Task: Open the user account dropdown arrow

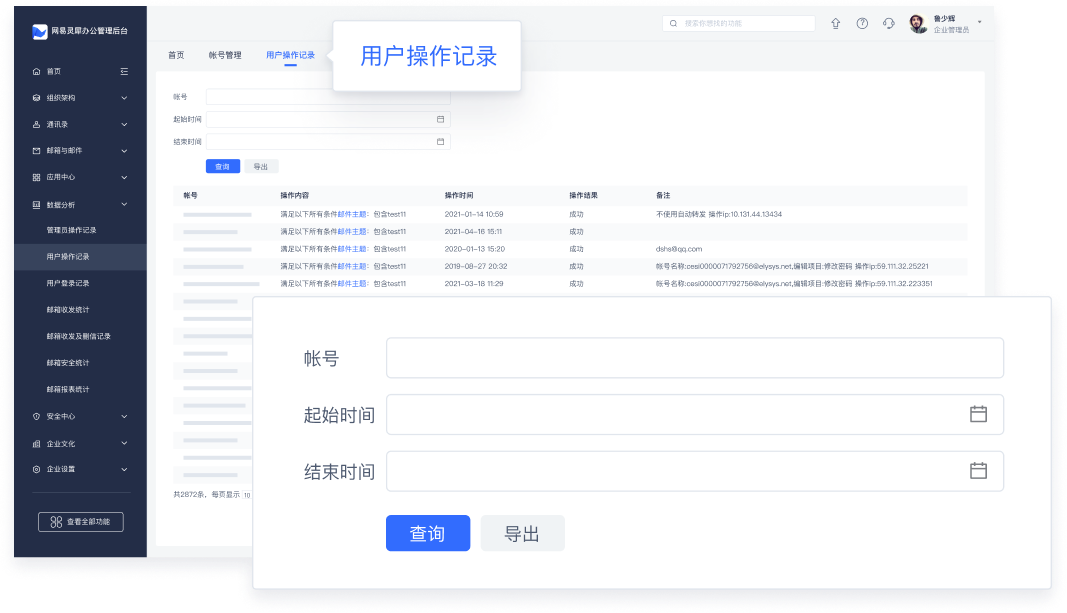Action: coord(979,21)
